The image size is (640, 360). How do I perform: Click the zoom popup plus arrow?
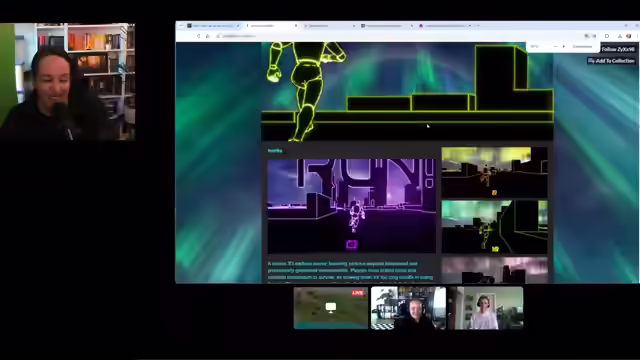tap(564, 47)
